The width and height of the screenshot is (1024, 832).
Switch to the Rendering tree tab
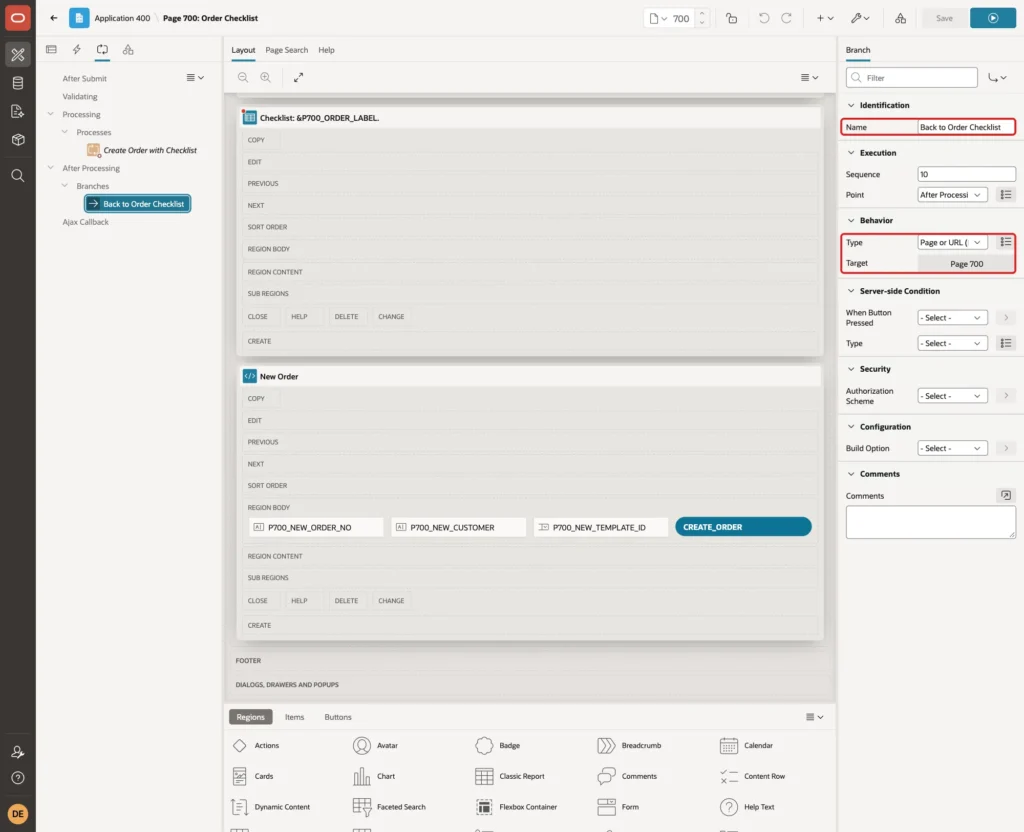pyautogui.click(x=52, y=50)
